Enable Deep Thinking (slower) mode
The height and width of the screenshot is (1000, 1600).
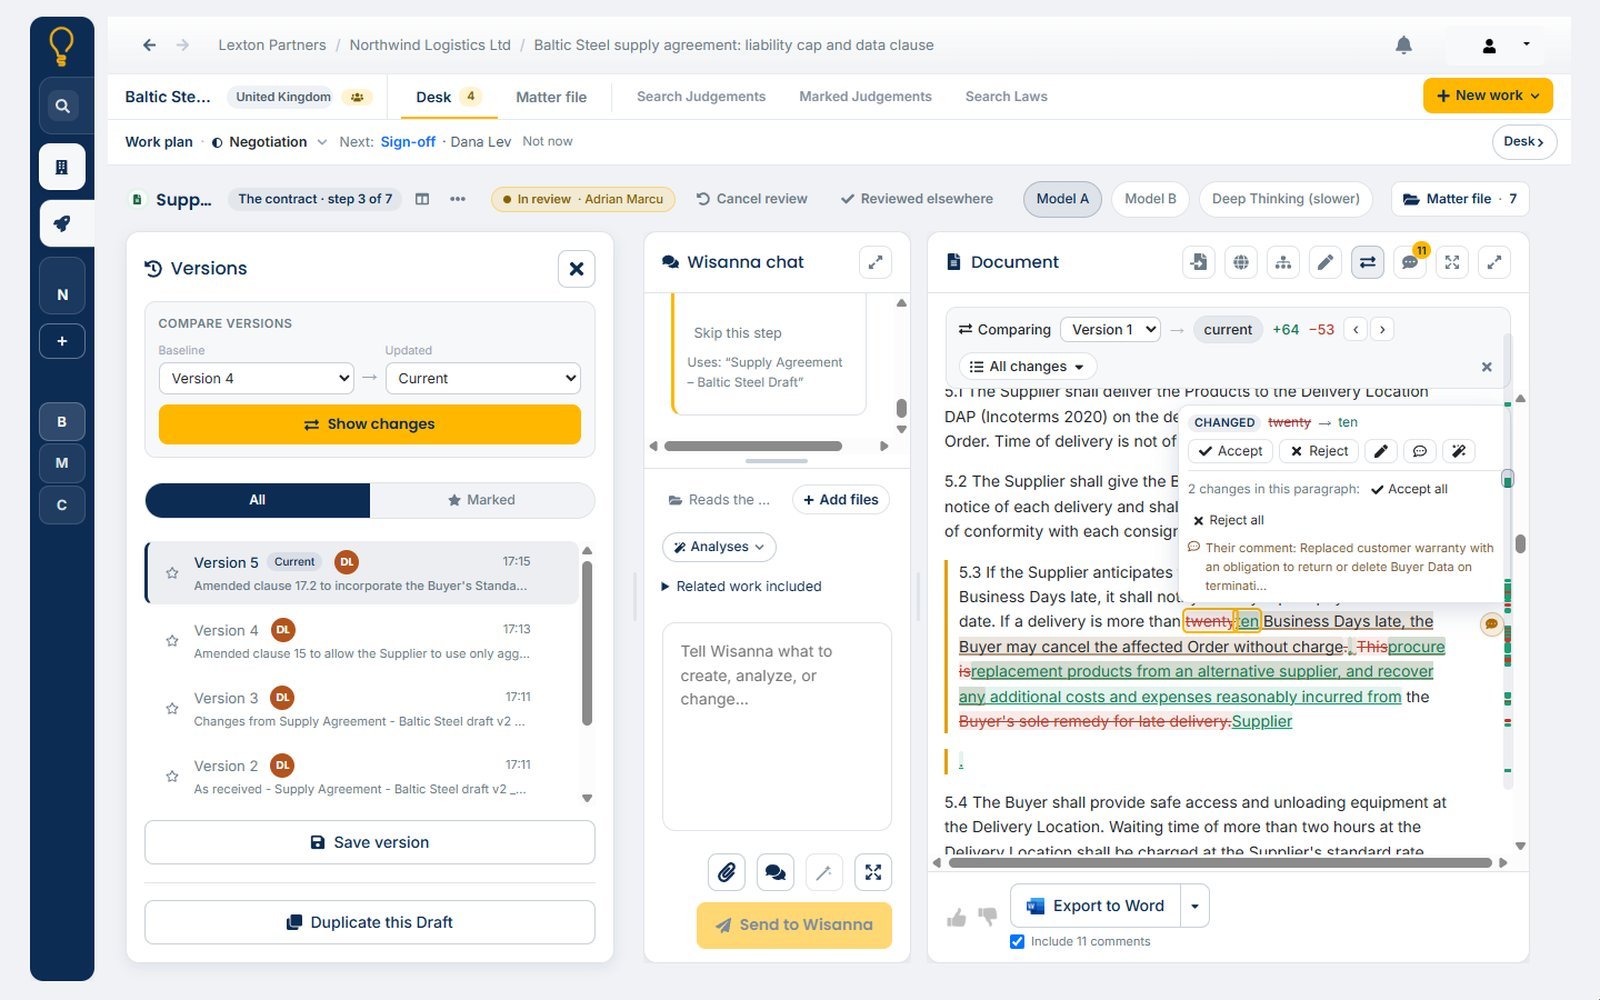point(1286,199)
